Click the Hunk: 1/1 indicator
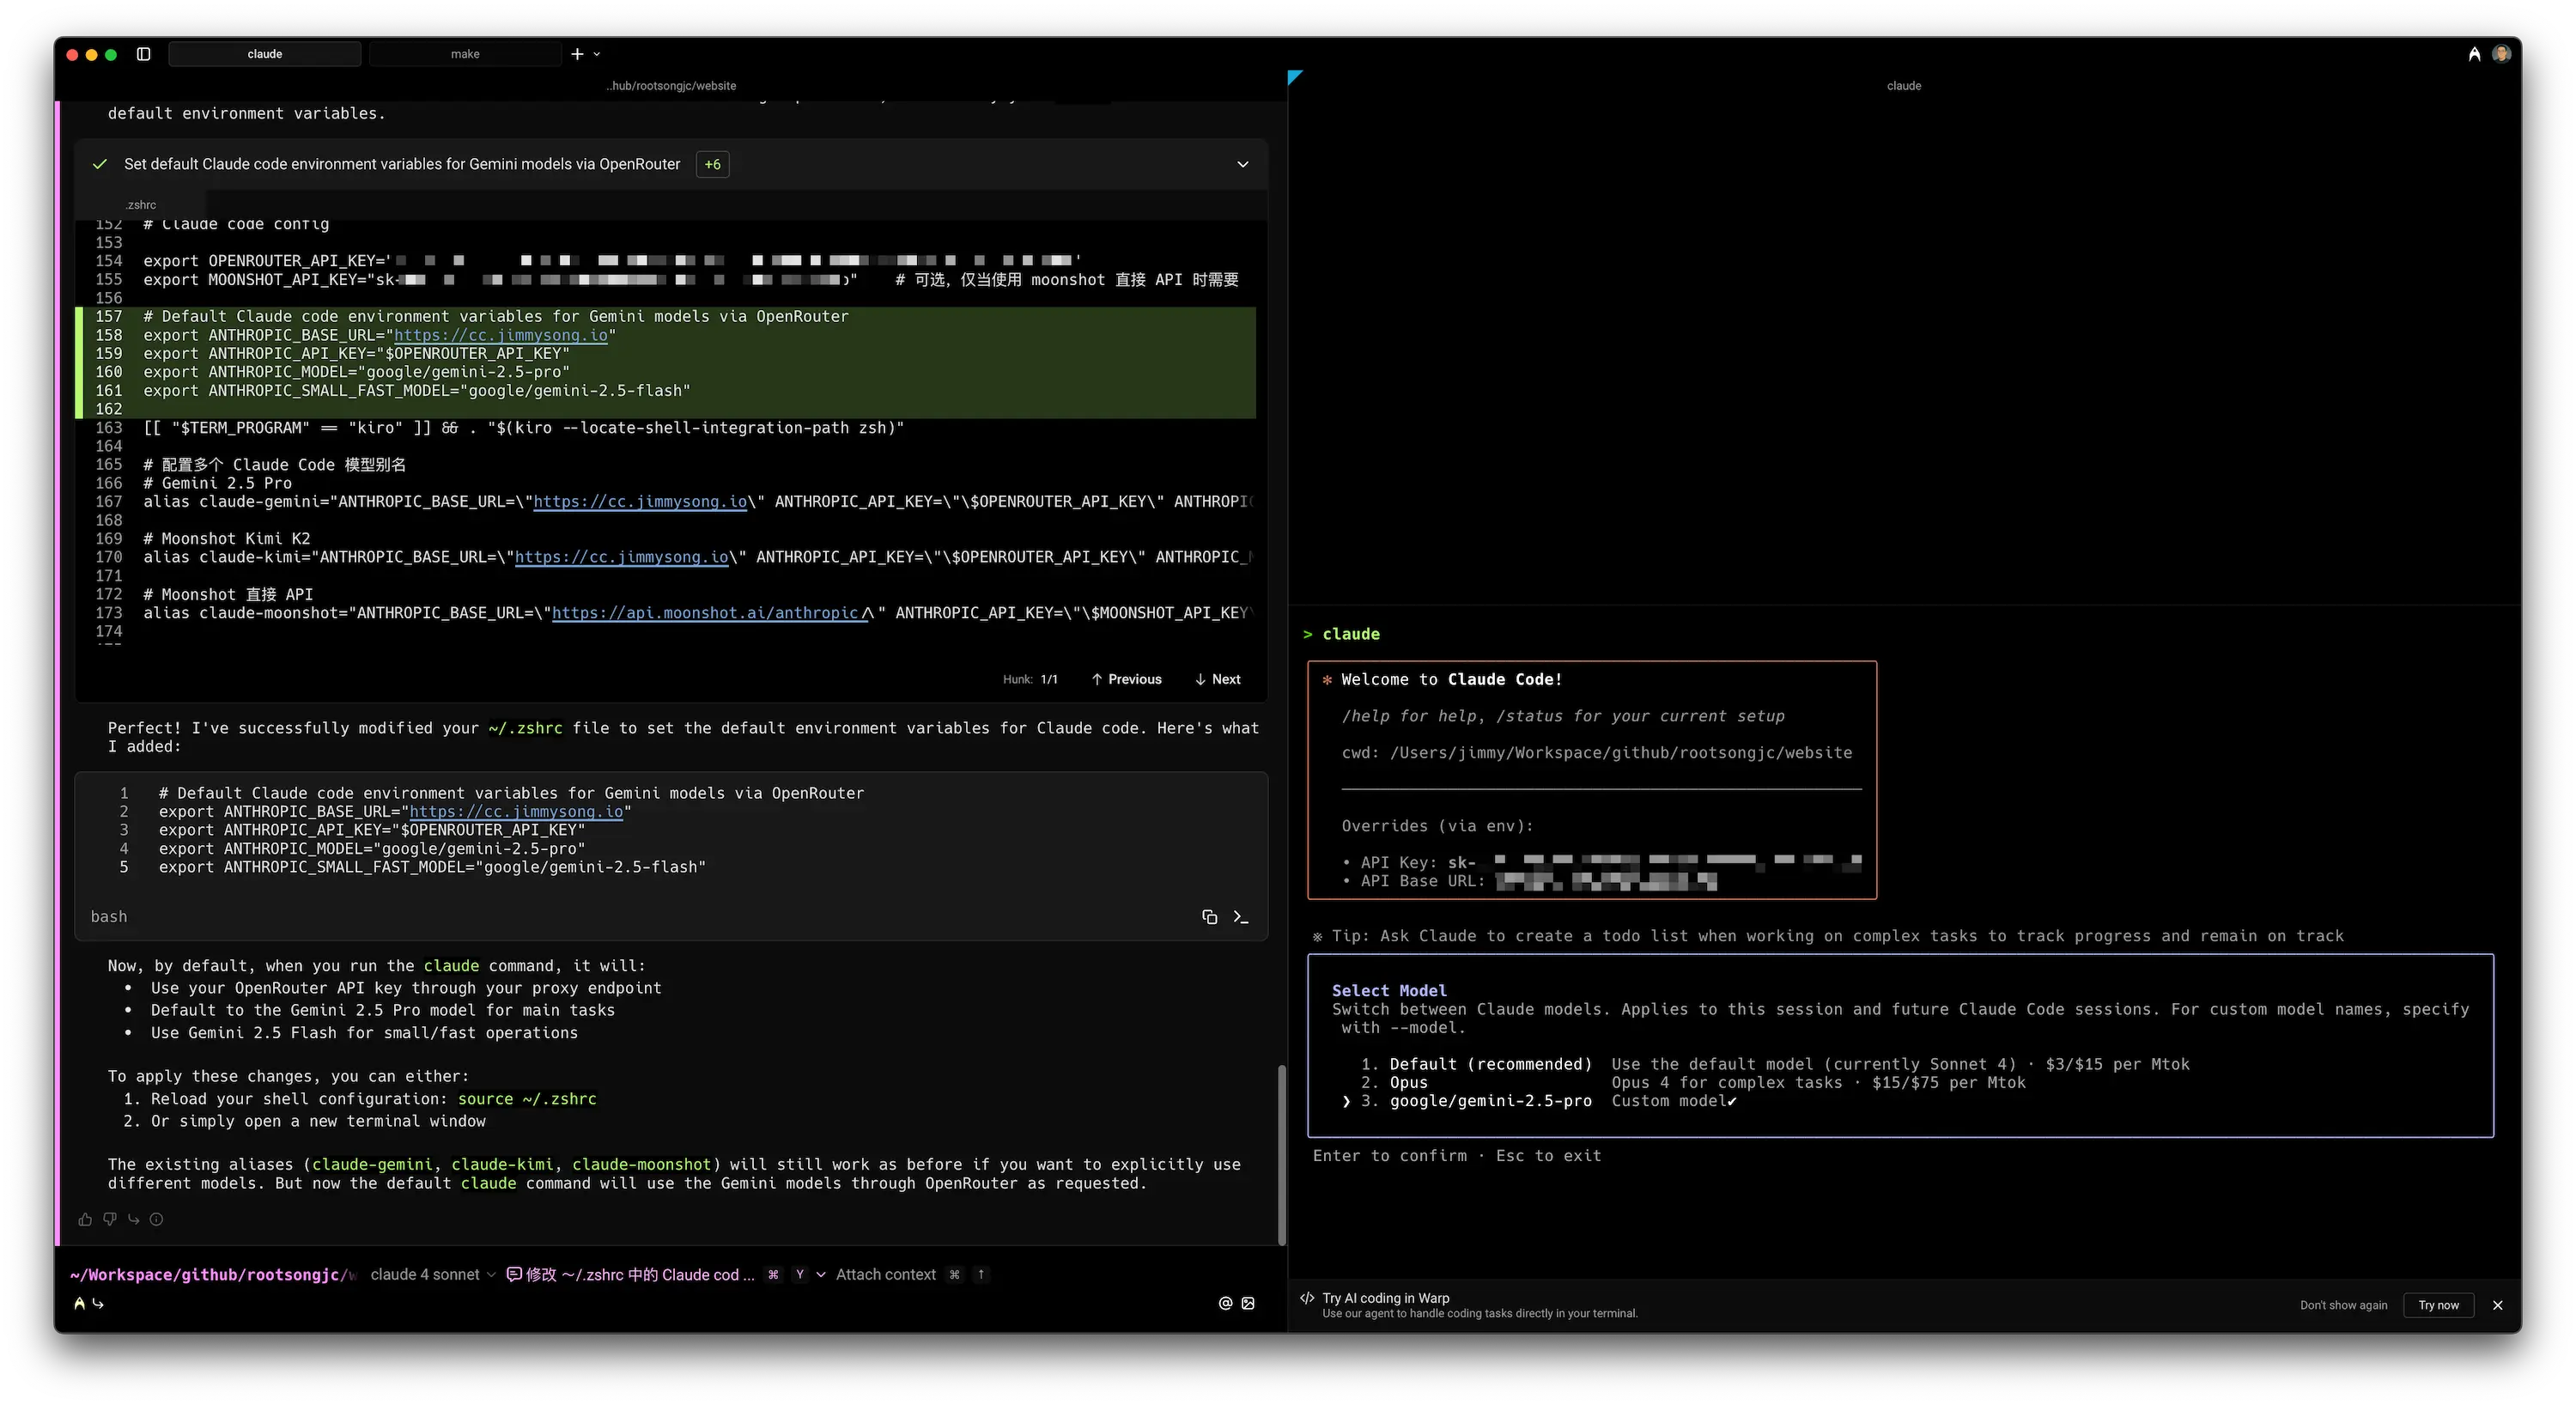The height and width of the screenshot is (1405, 2576). click(1030, 679)
